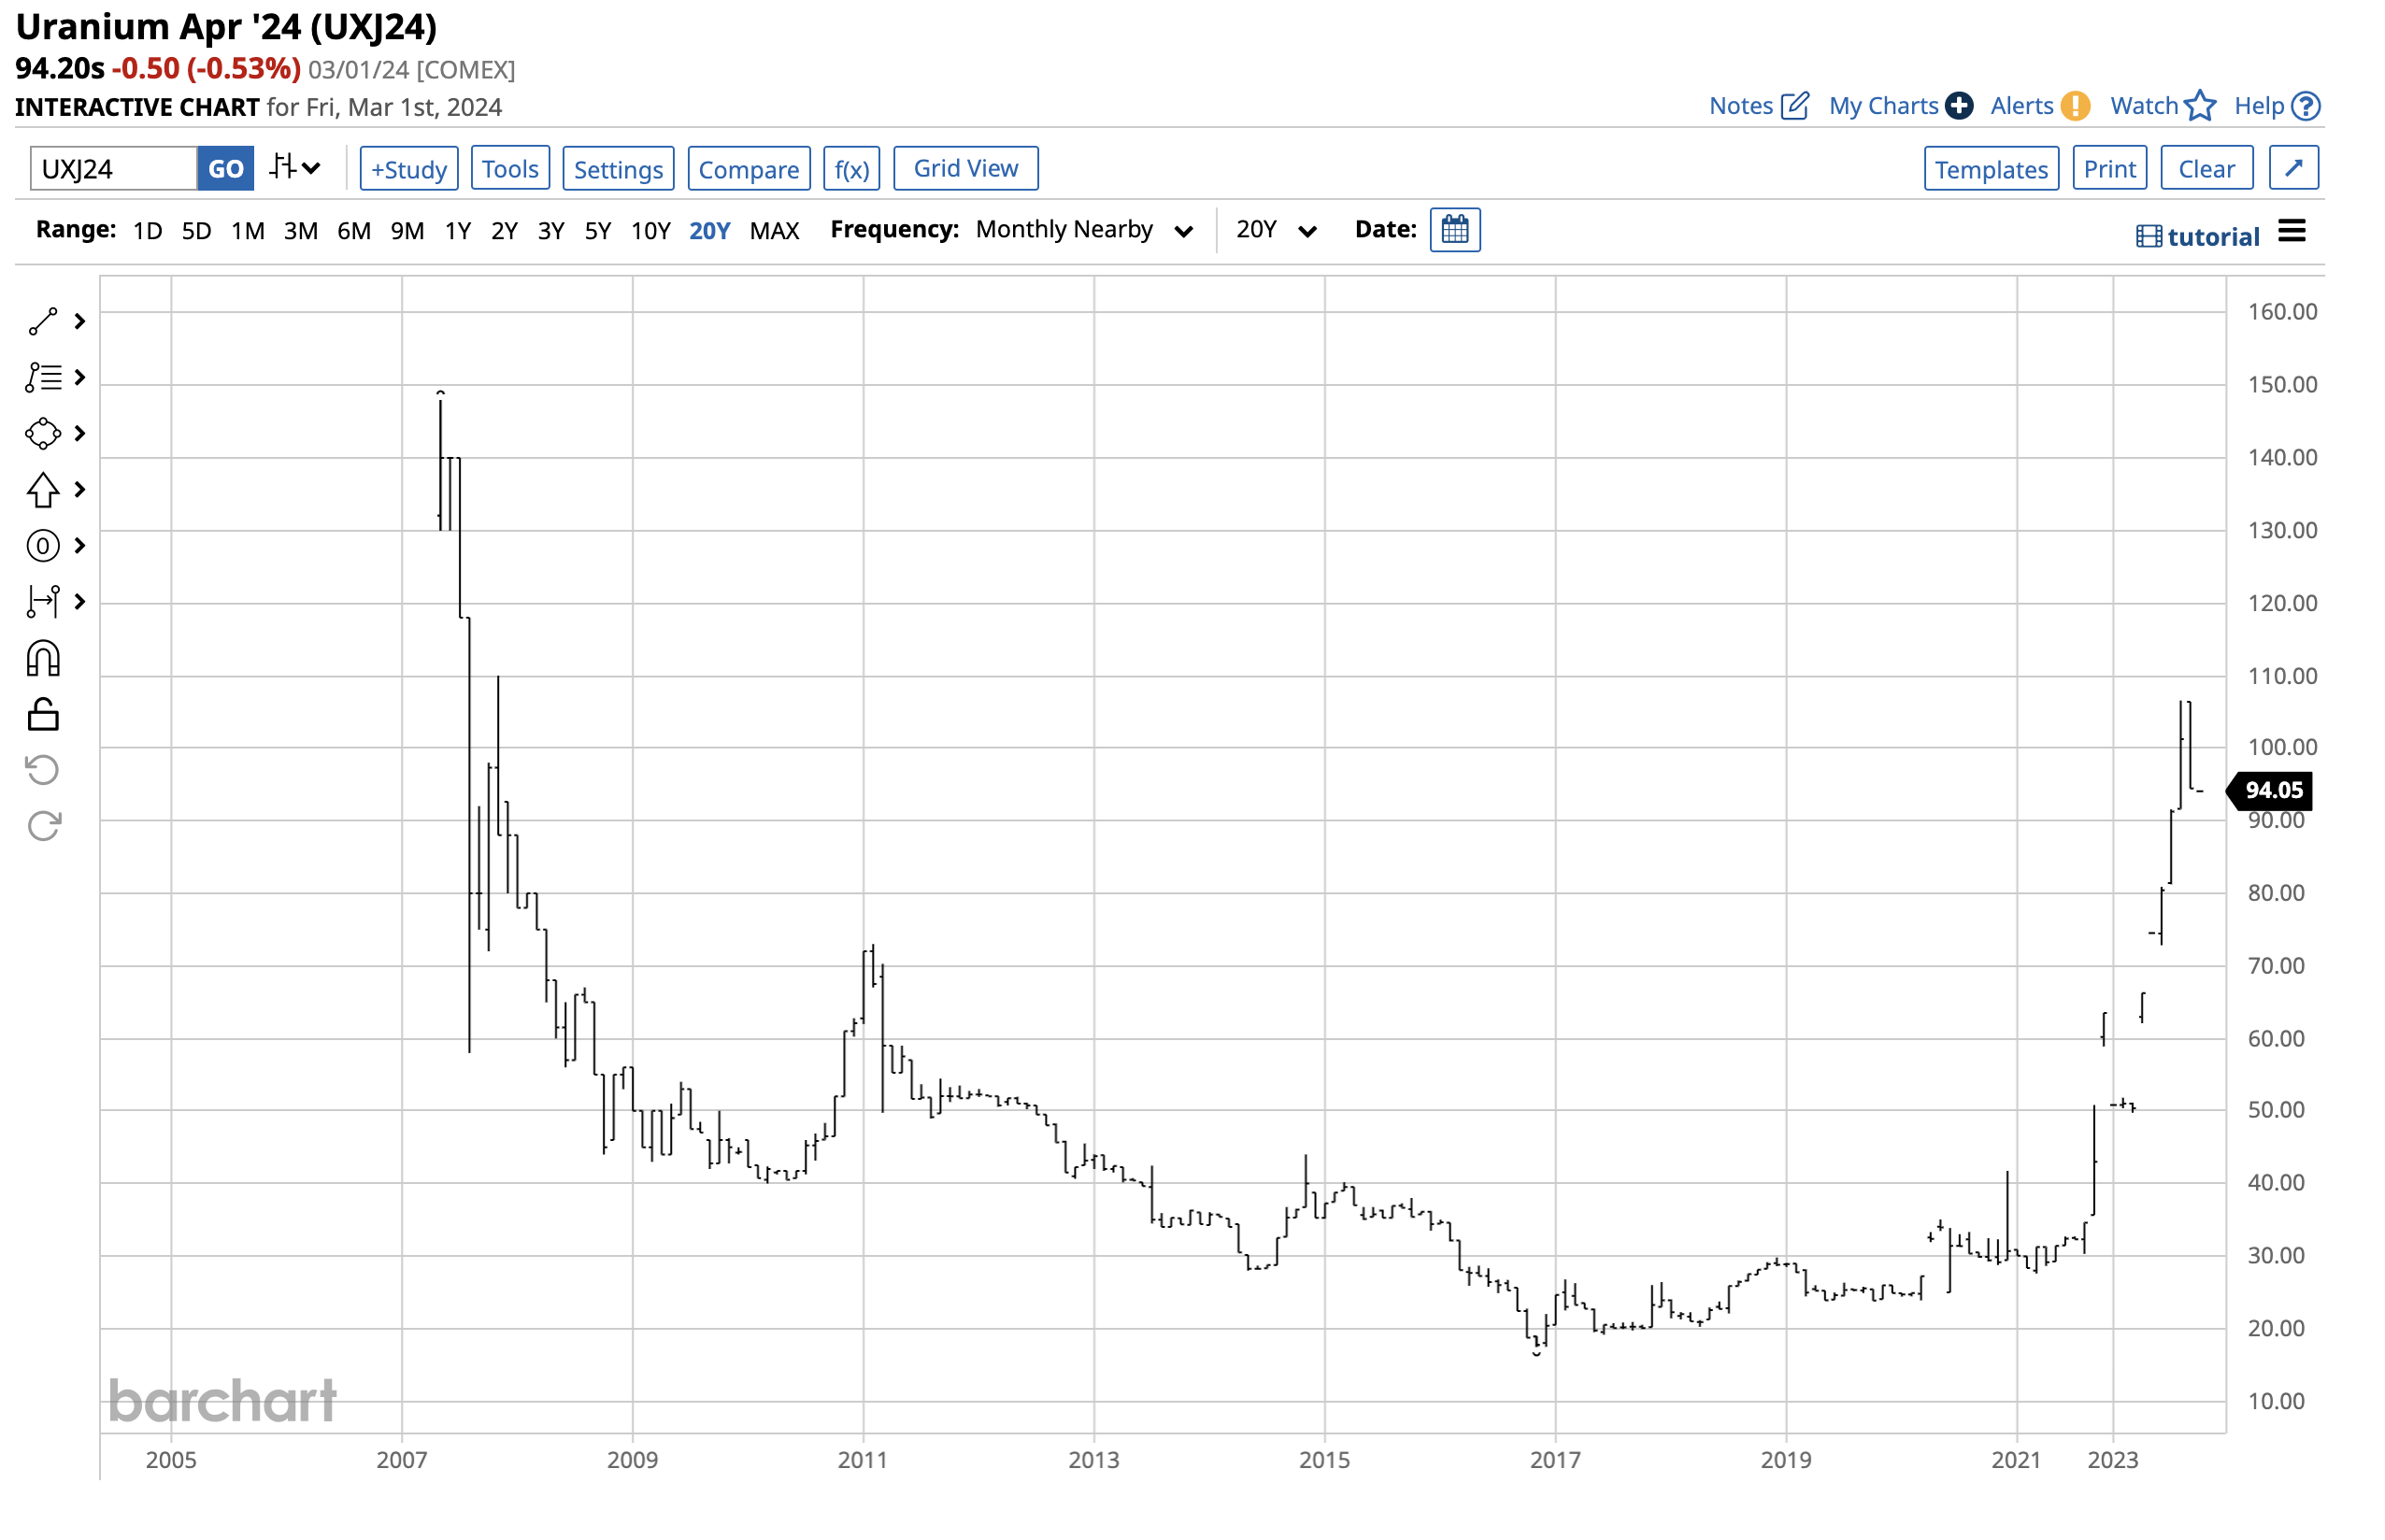This screenshot has width=2385, height=1540.
Task: Select the 5Y range
Action: tap(597, 230)
